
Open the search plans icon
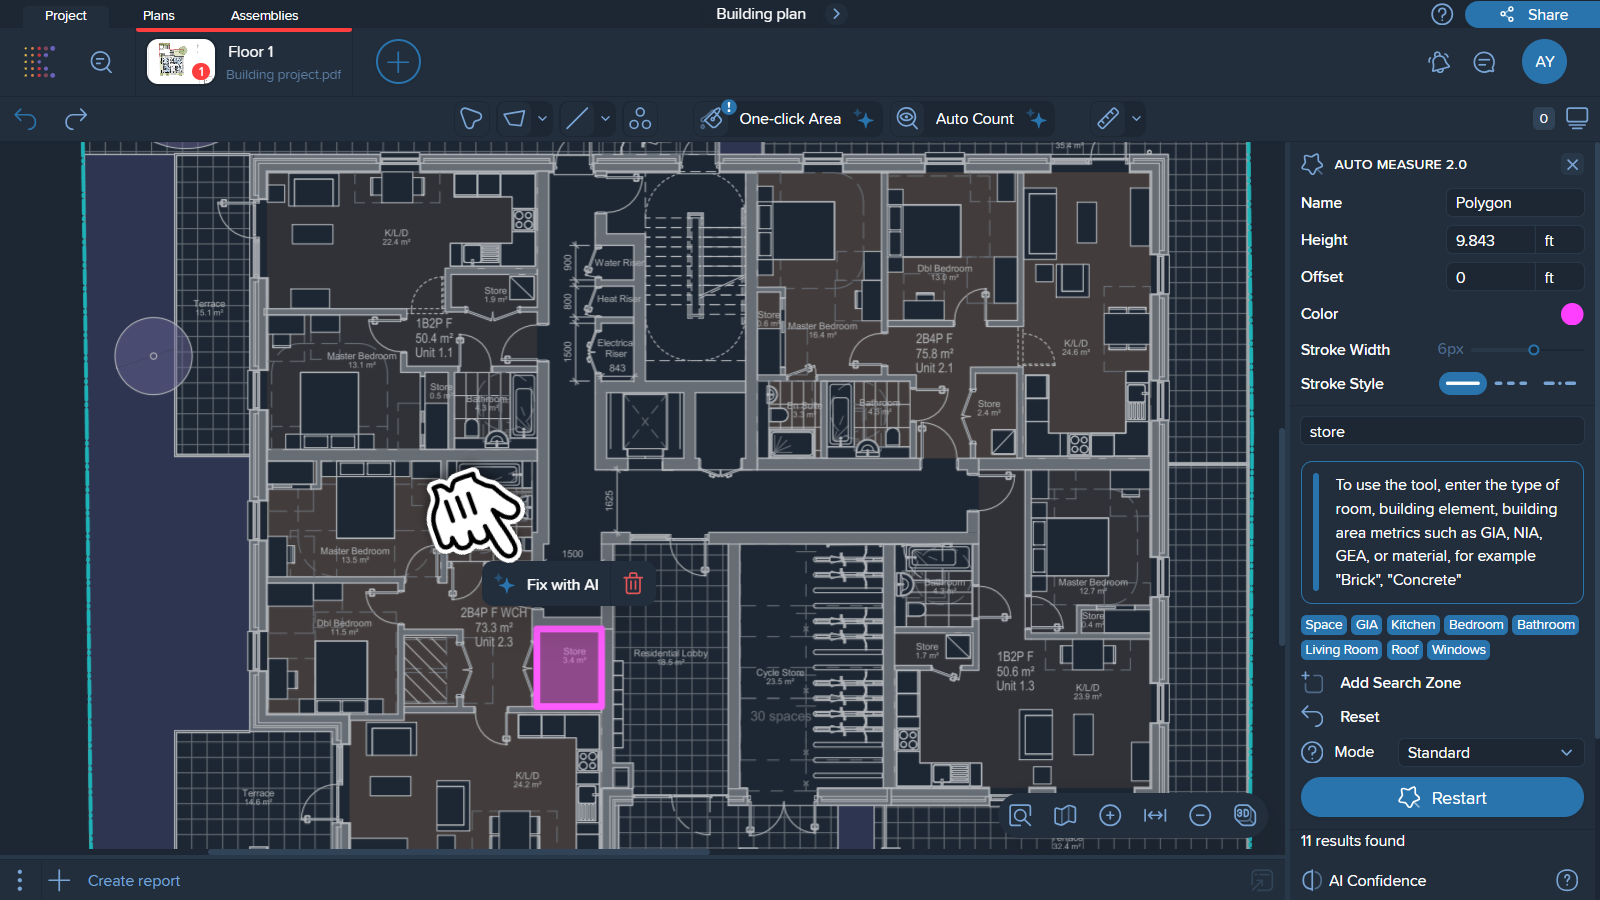click(x=101, y=62)
